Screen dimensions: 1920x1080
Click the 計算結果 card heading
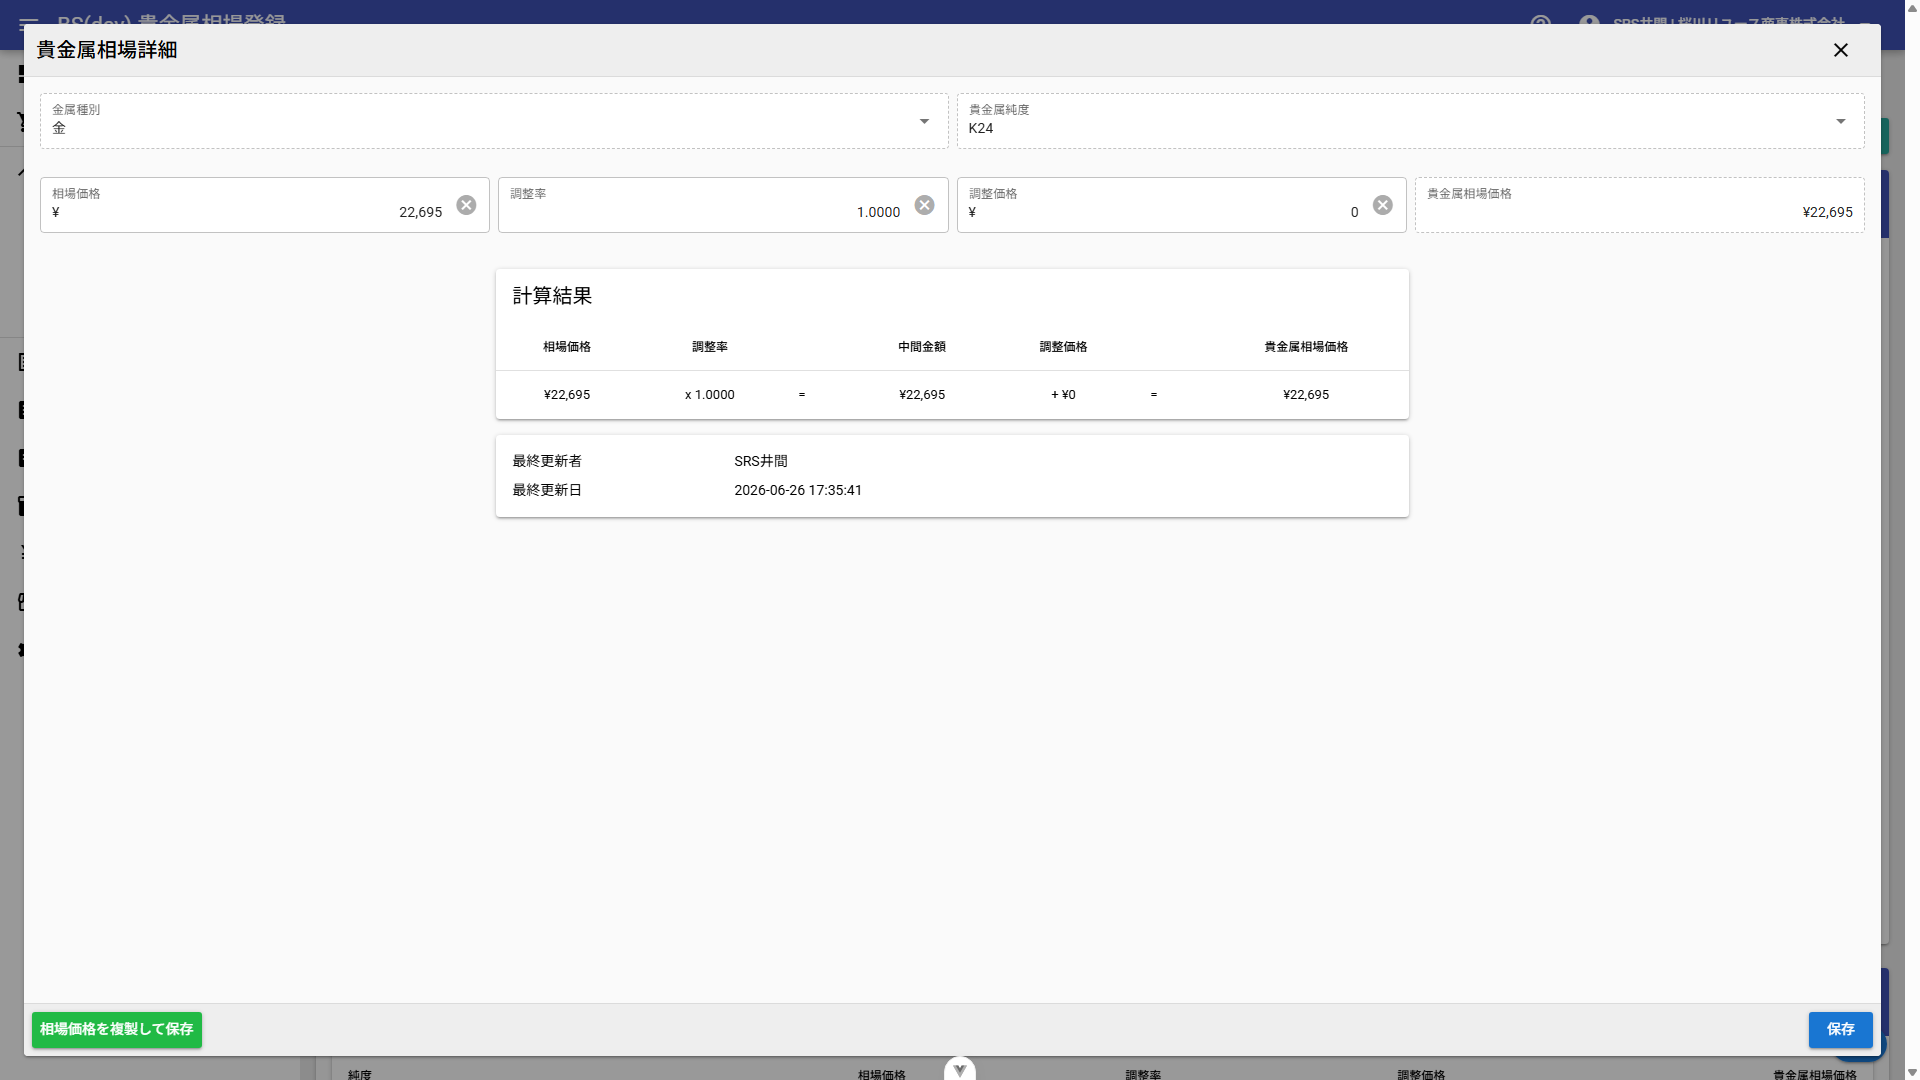552,296
